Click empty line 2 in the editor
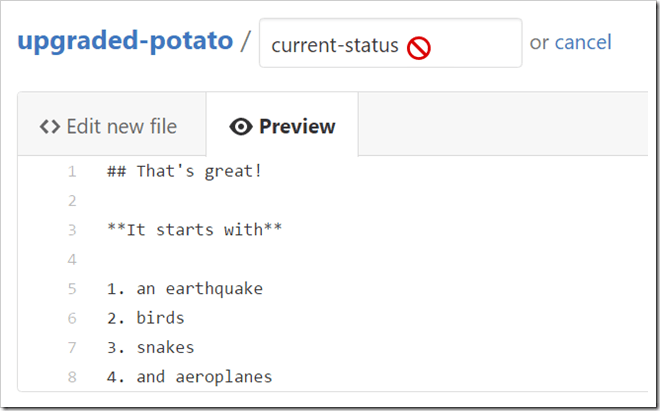Image resolution: width=660 pixels, height=411 pixels. click(x=300, y=201)
